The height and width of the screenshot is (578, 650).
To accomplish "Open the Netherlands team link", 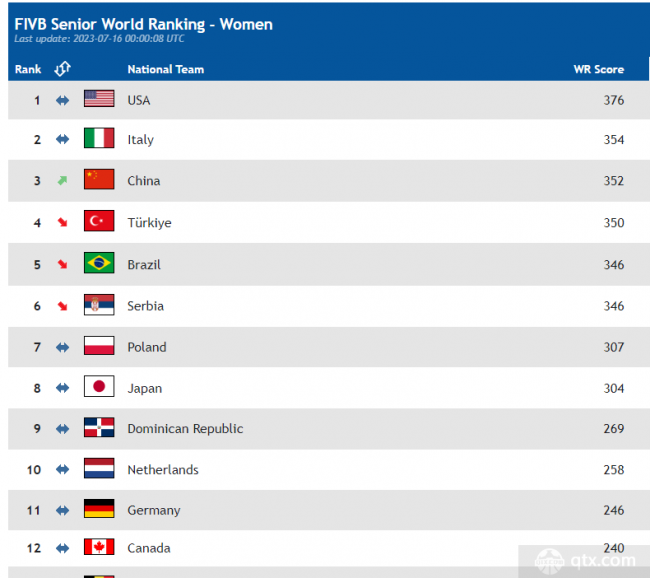I will (x=163, y=469).
